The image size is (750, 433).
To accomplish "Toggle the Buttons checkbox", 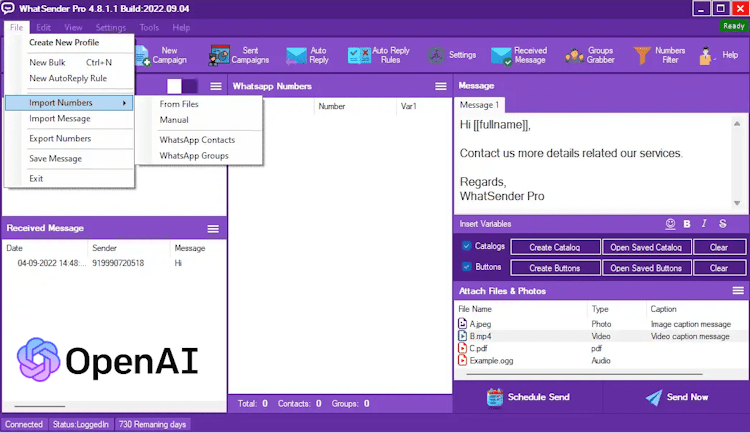I will (x=466, y=266).
